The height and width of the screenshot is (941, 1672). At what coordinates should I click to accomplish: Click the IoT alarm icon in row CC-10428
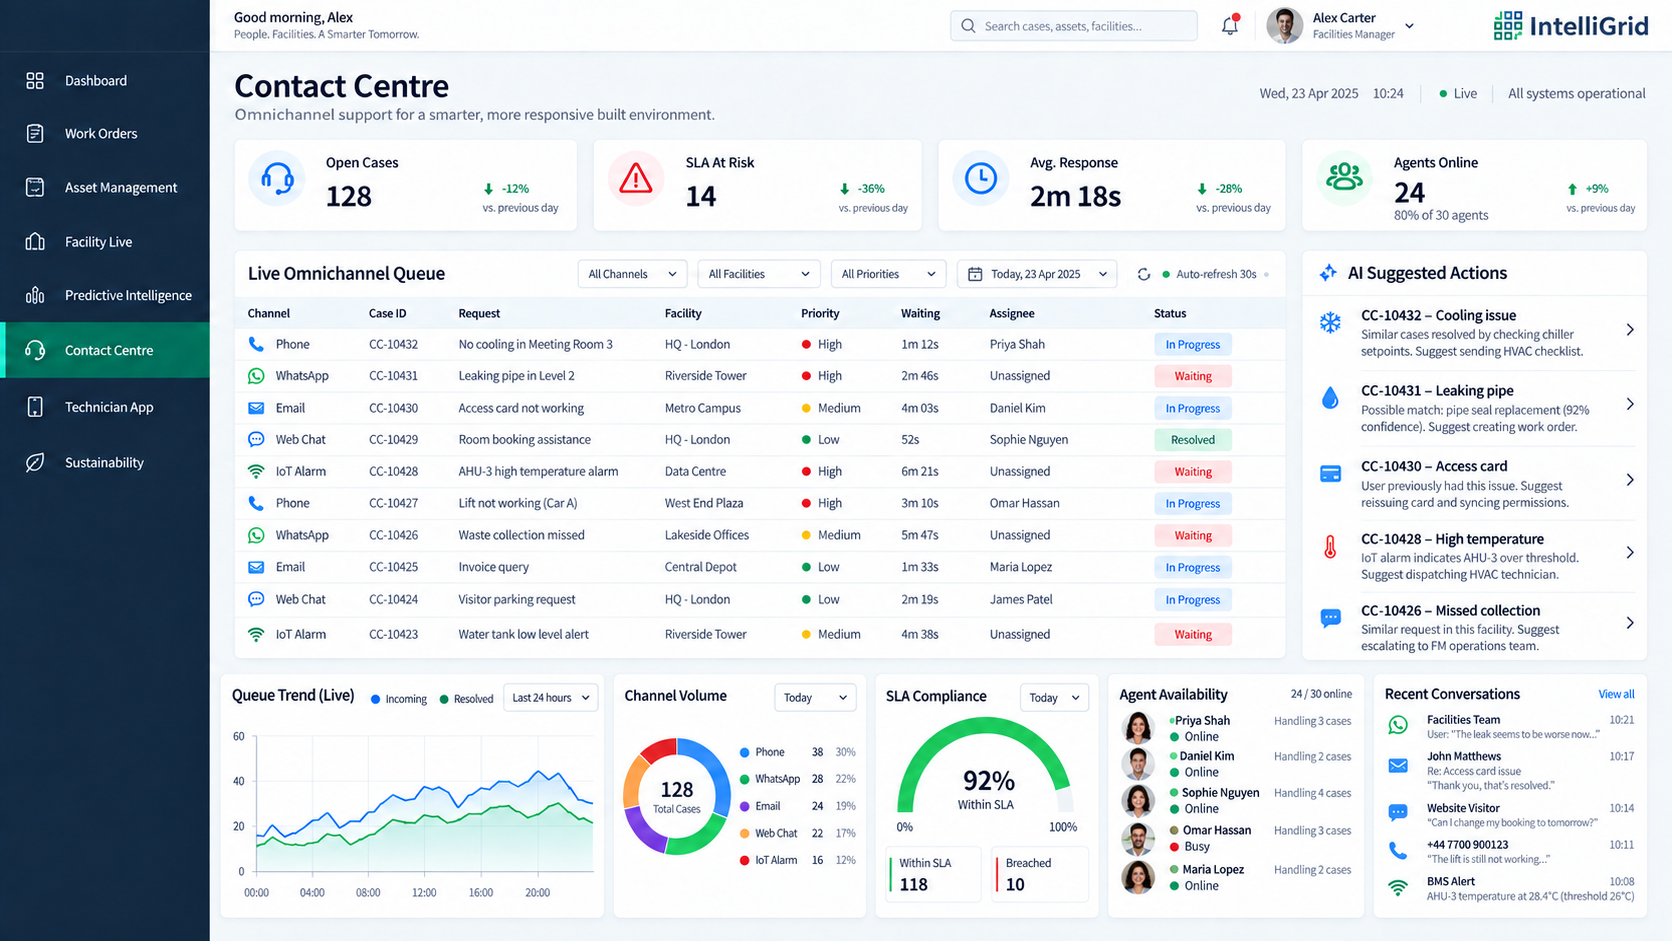[x=256, y=471]
